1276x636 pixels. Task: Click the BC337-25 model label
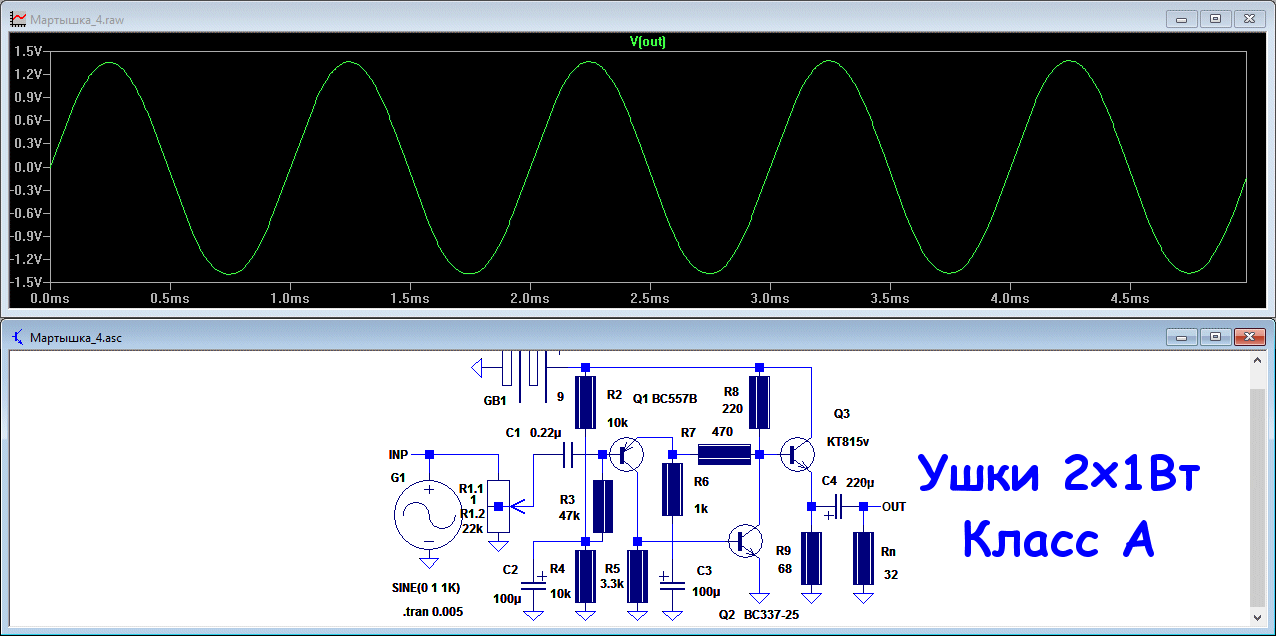click(772, 615)
